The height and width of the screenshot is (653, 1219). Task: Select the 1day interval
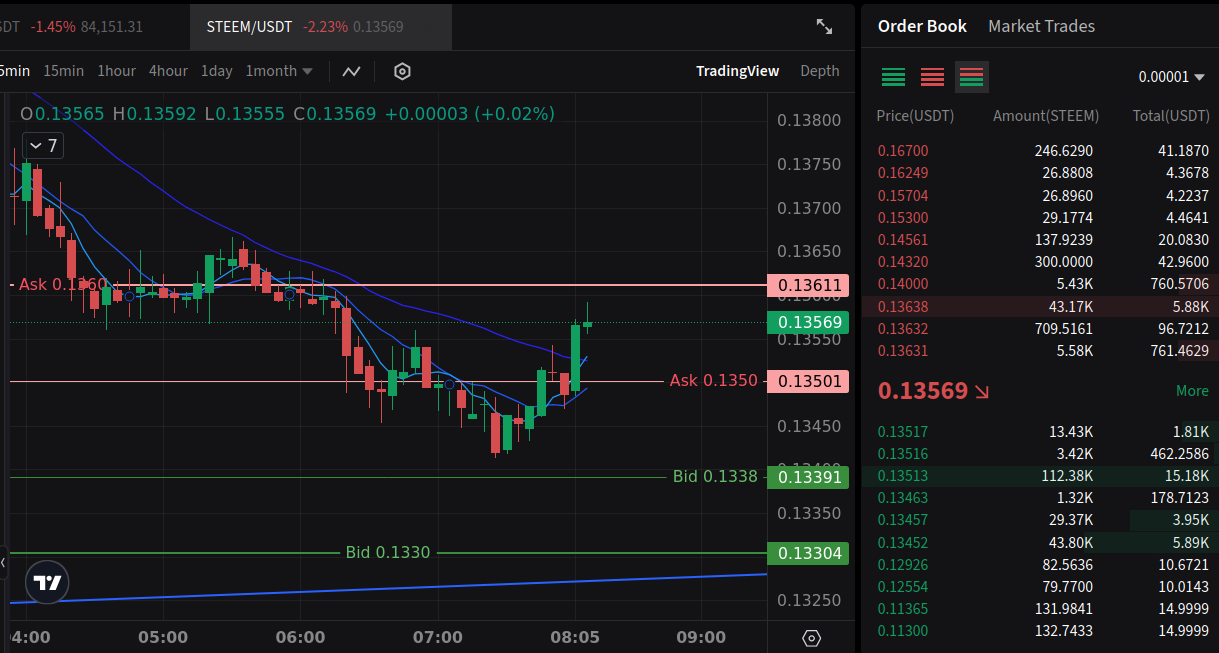[217, 71]
